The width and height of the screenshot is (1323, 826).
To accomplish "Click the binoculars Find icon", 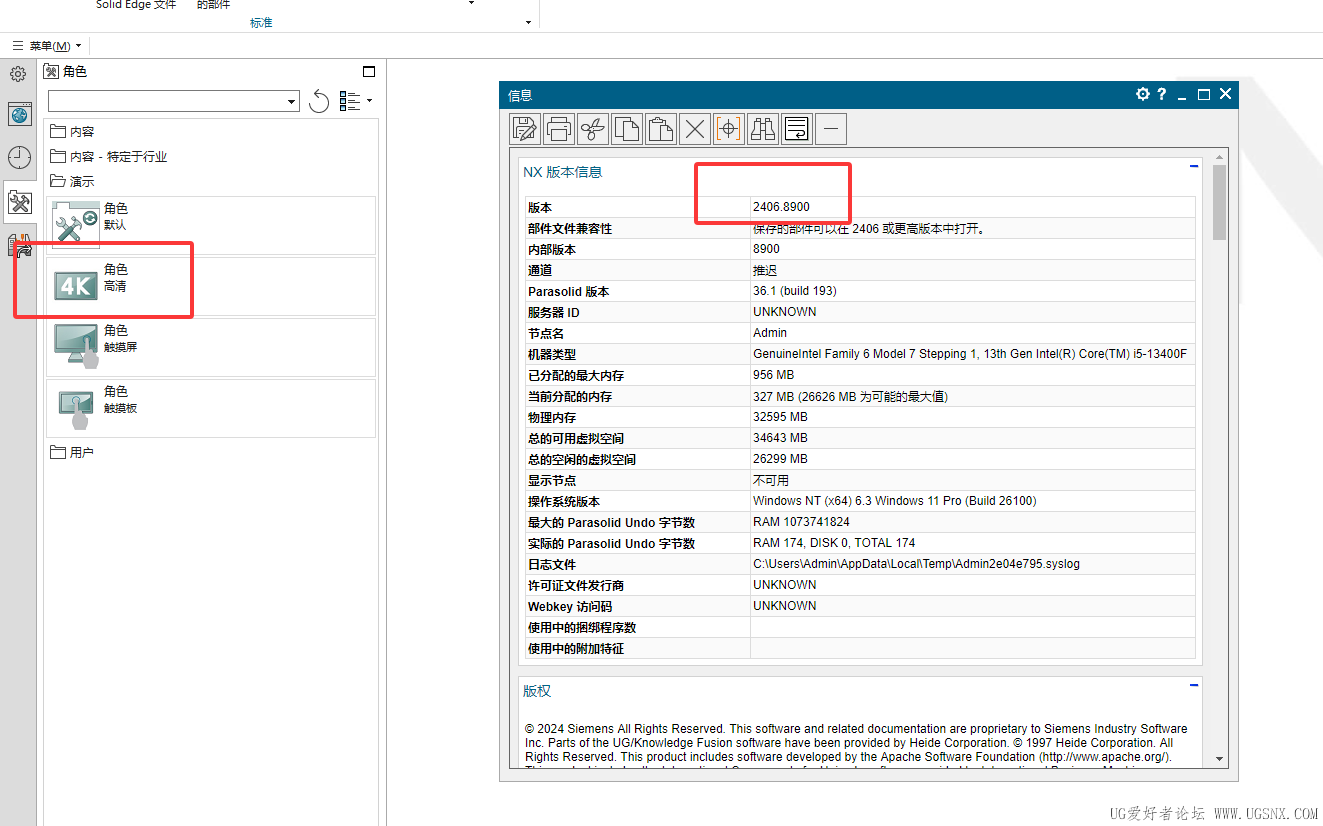I will (763, 128).
